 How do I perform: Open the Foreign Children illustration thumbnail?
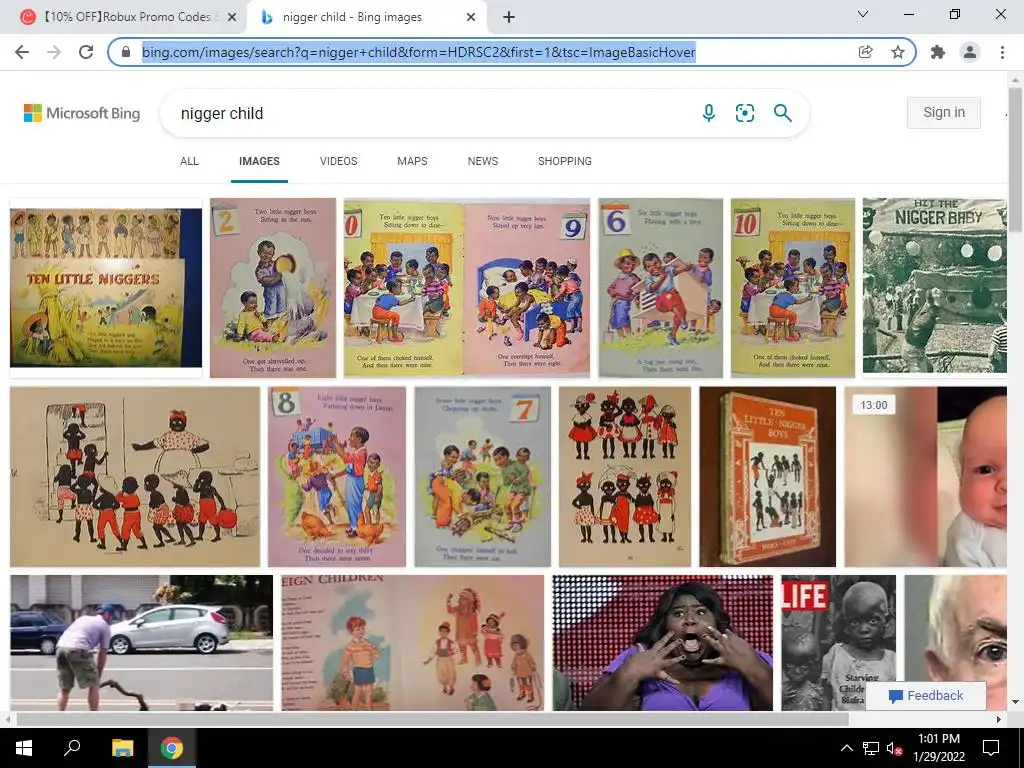[x=412, y=643]
